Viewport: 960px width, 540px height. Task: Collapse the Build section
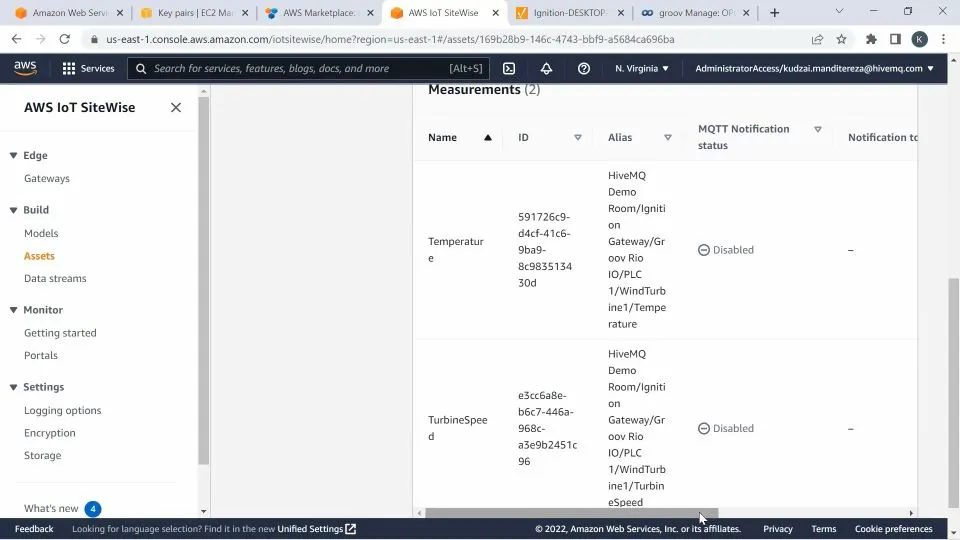click(13, 210)
